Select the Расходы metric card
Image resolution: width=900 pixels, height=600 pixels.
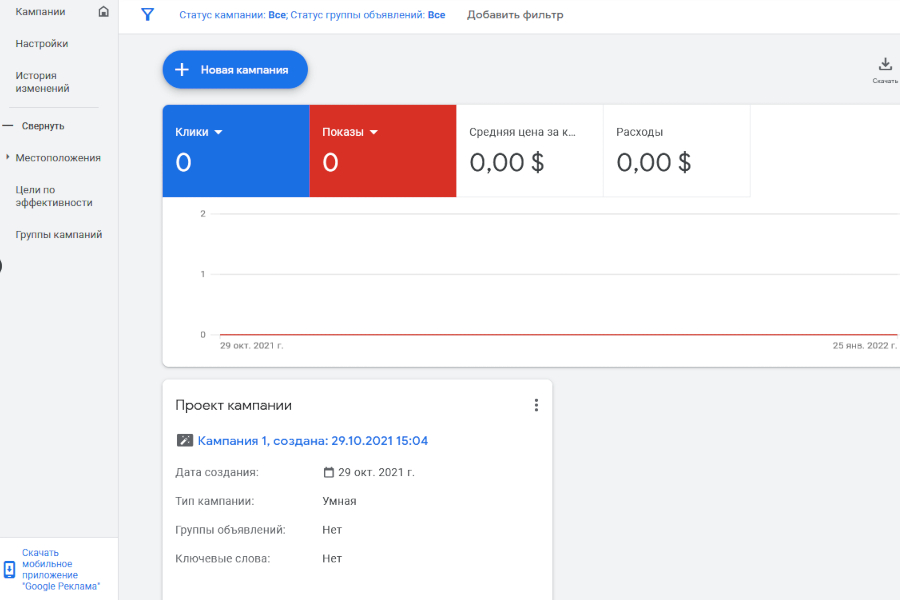[676, 150]
